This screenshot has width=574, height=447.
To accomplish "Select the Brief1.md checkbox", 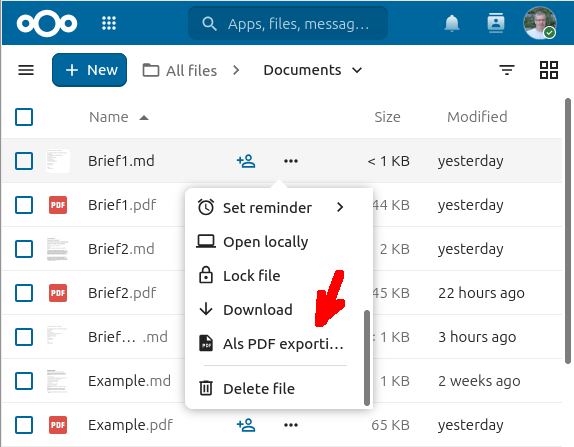I will (24, 161).
